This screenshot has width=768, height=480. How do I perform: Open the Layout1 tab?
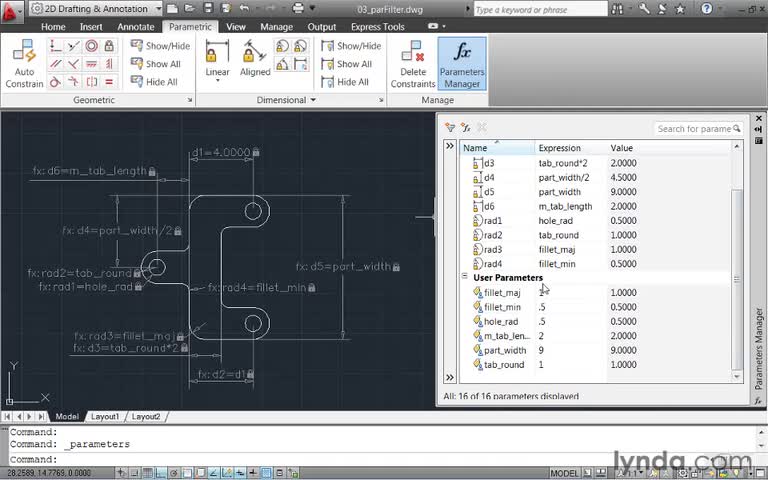click(x=104, y=416)
